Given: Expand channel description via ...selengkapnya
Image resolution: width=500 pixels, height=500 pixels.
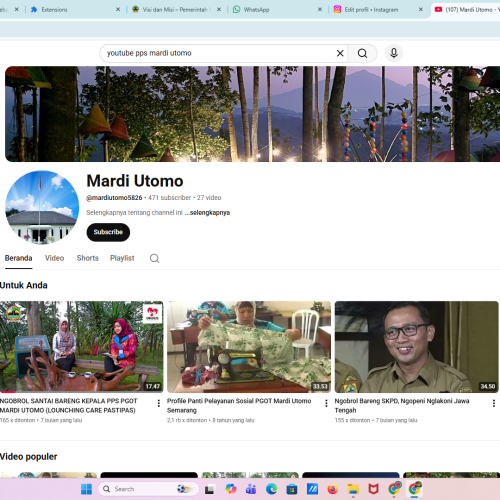Looking at the screenshot, I should point(207,213).
